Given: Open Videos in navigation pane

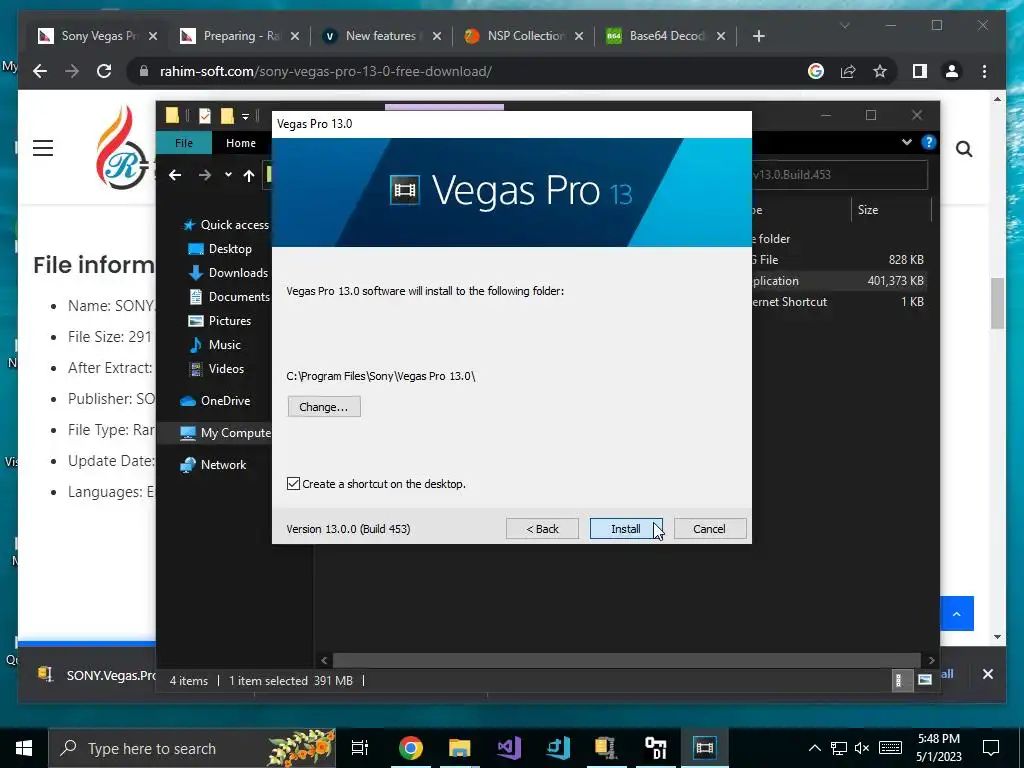Looking at the screenshot, I should pyautogui.click(x=216, y=369).
